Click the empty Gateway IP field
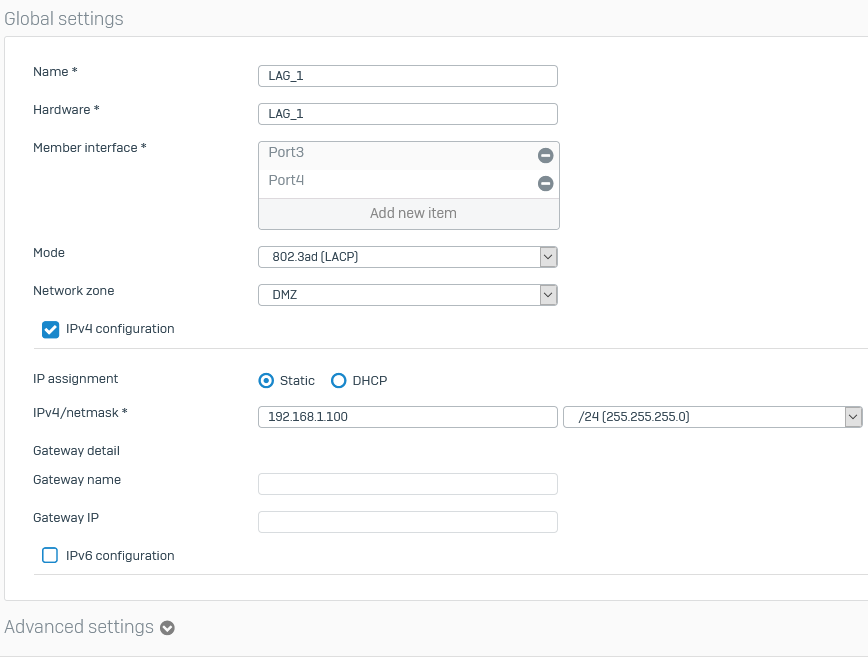 407,521
